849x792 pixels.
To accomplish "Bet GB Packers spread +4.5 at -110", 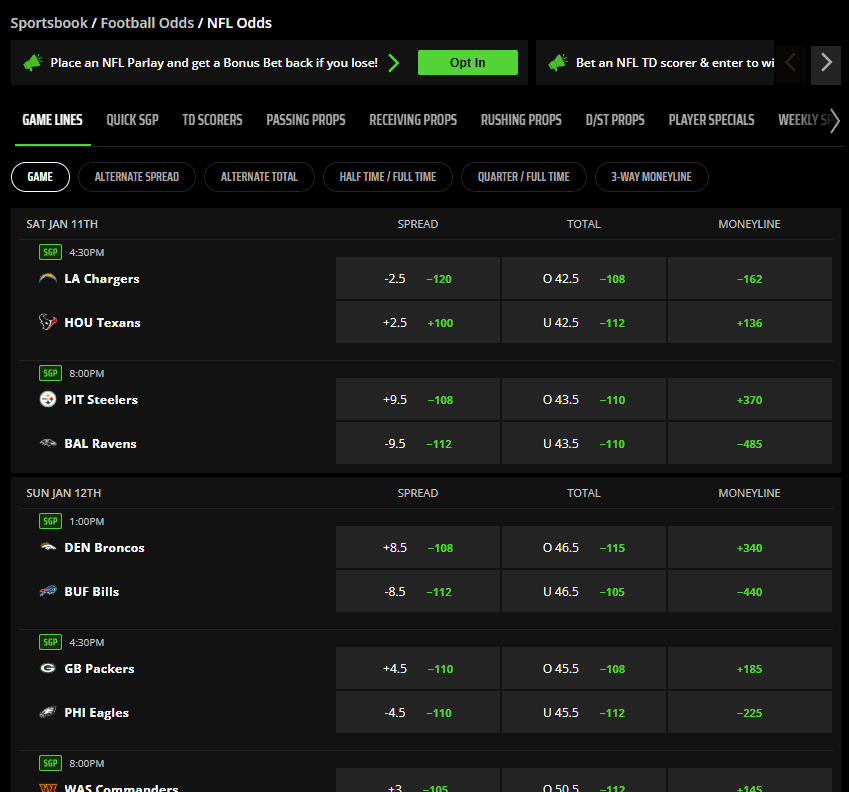I will [418, 669].
